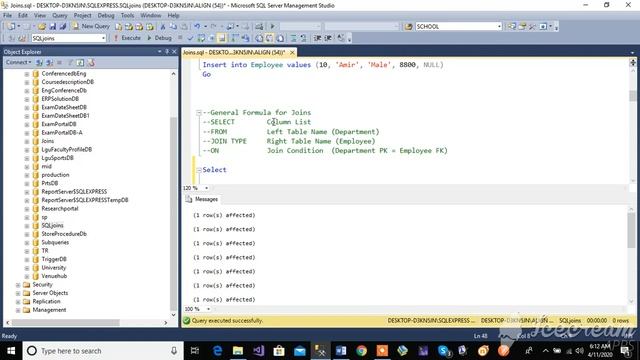Comment out the selected lines icon
Image resolution: width=640 pixels, height=360 pixels.
tap(293, 38)
